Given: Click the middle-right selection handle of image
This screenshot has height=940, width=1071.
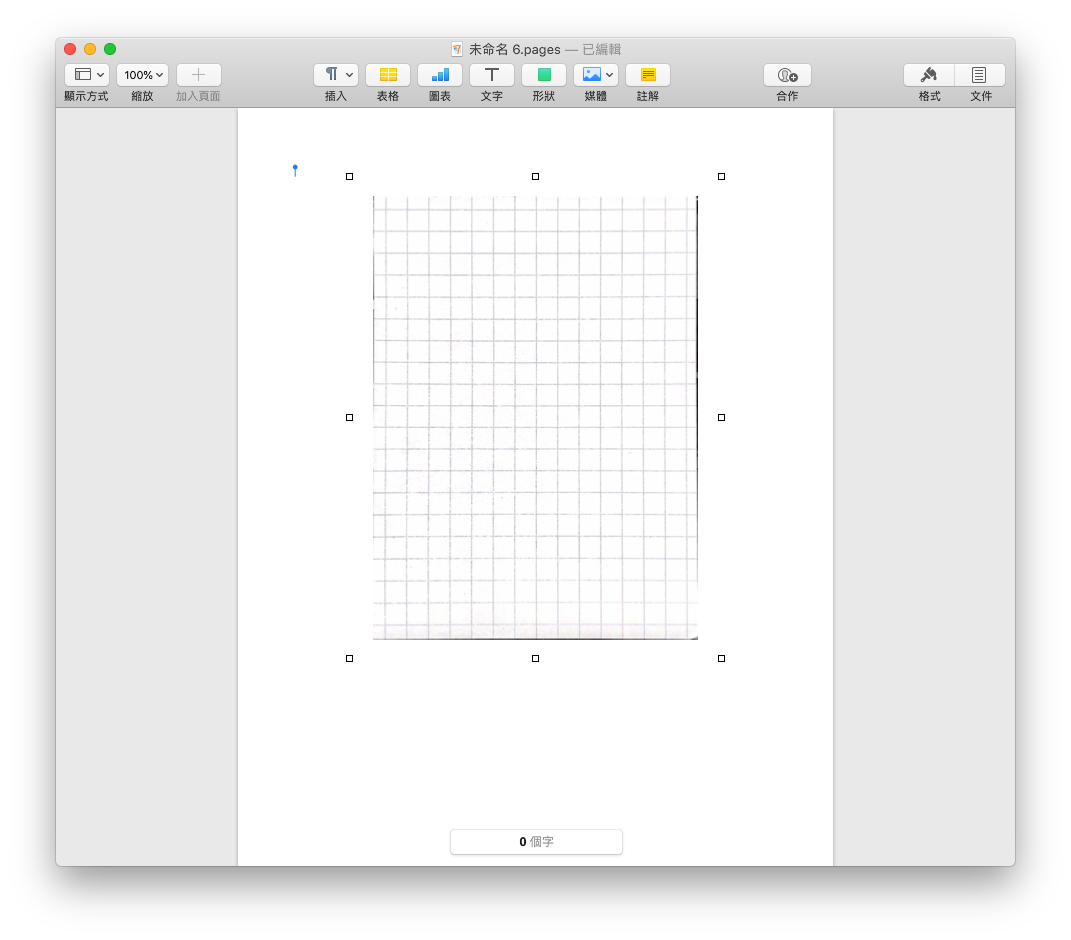Looking at the screenshot, I should (x=721, y=417).
